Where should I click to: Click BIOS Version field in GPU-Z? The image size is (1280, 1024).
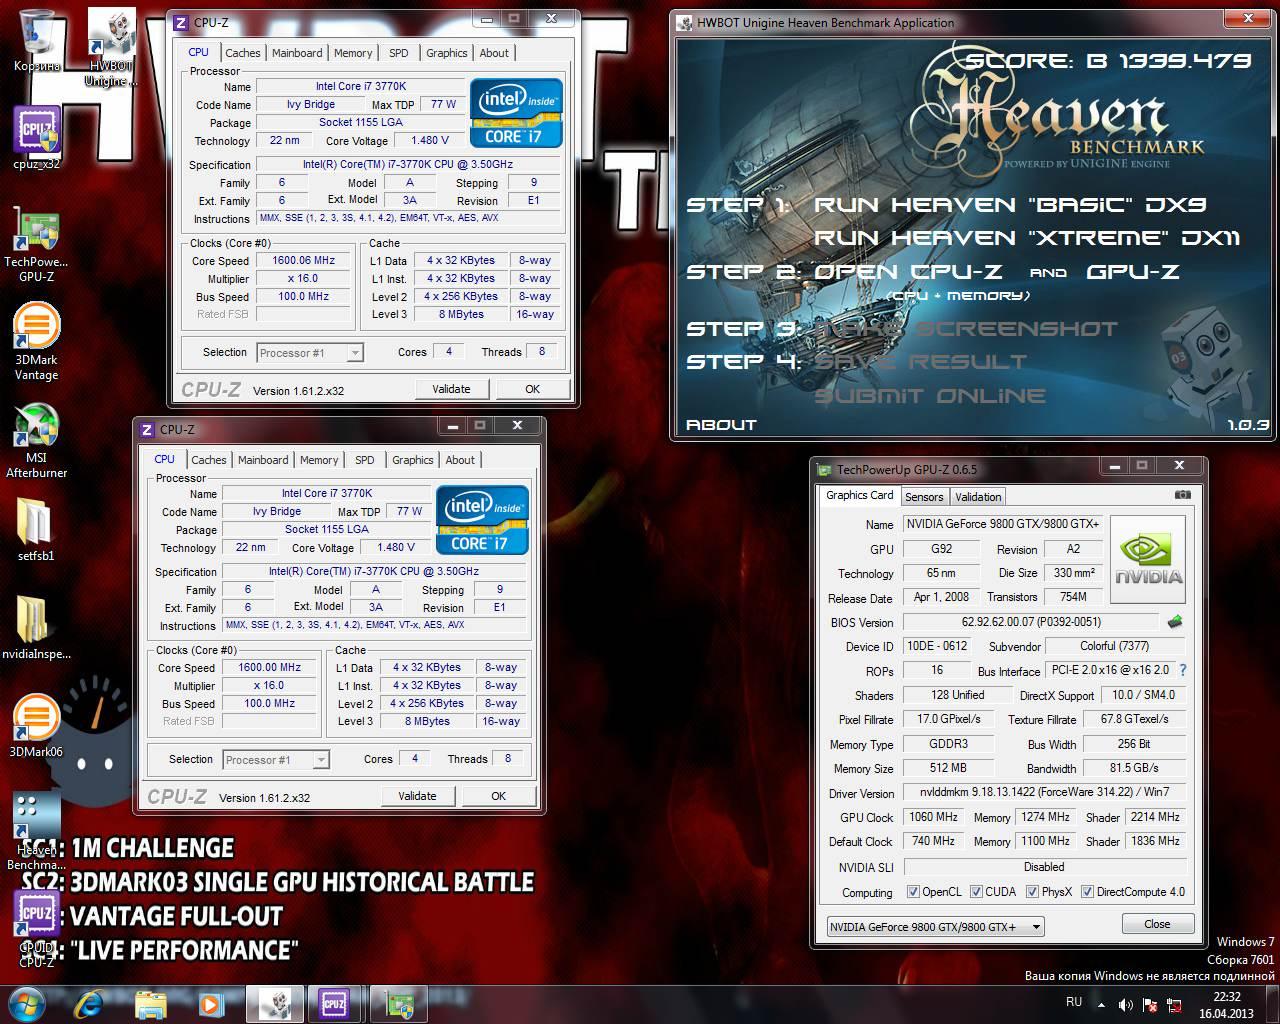pyautogui.click(x=1030, y=622)
